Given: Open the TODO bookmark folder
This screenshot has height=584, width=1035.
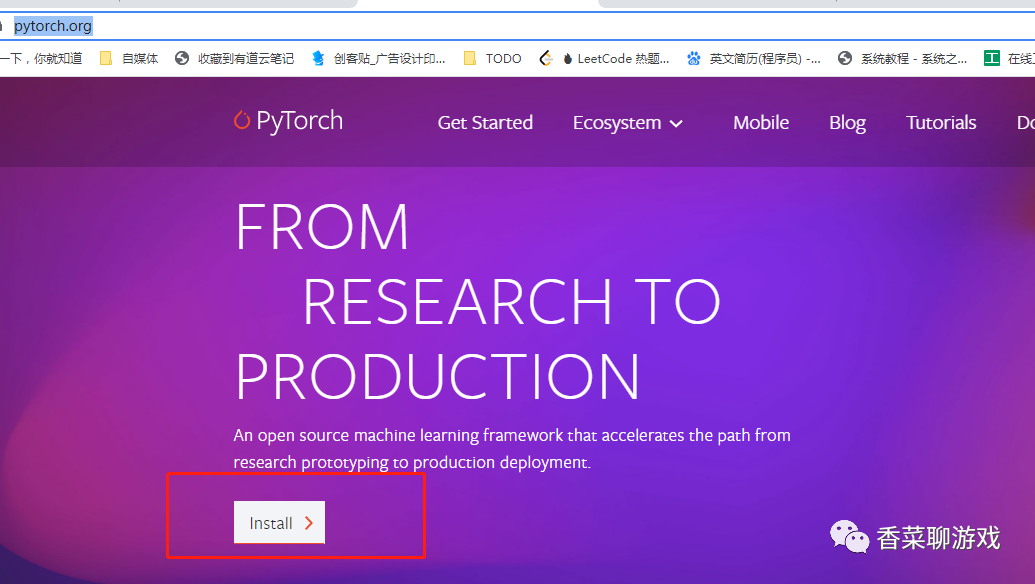Looking at the screenshot, I should (x=492, y=59).
